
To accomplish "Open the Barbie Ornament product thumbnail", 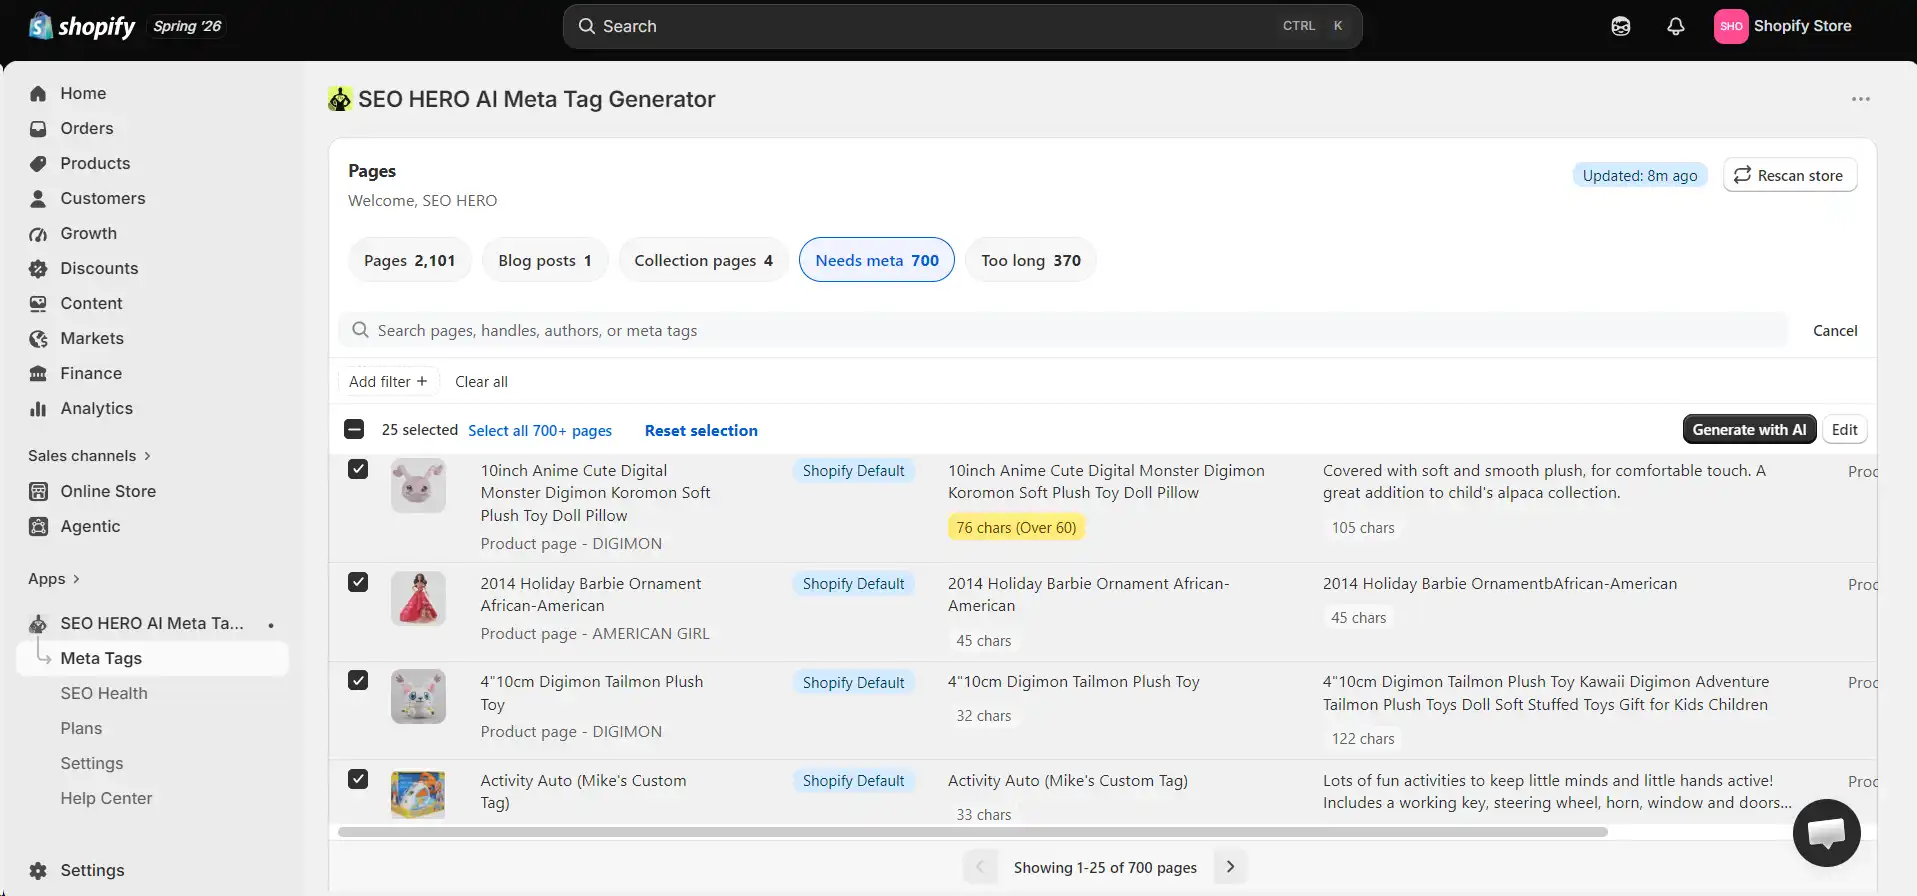I will point(418,599).
